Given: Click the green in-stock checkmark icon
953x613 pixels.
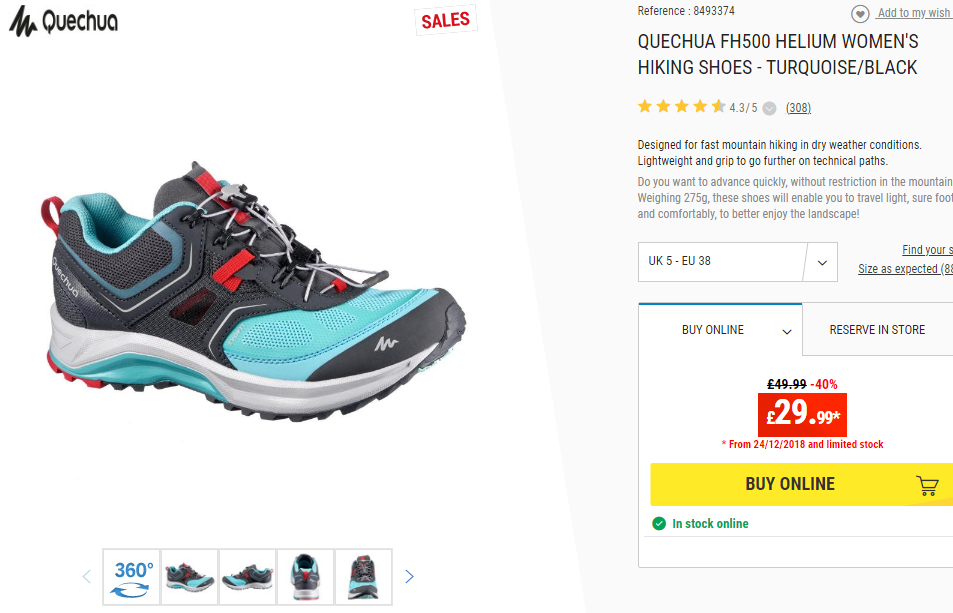Looking at the screenshot, I should (x=659, y=524).
